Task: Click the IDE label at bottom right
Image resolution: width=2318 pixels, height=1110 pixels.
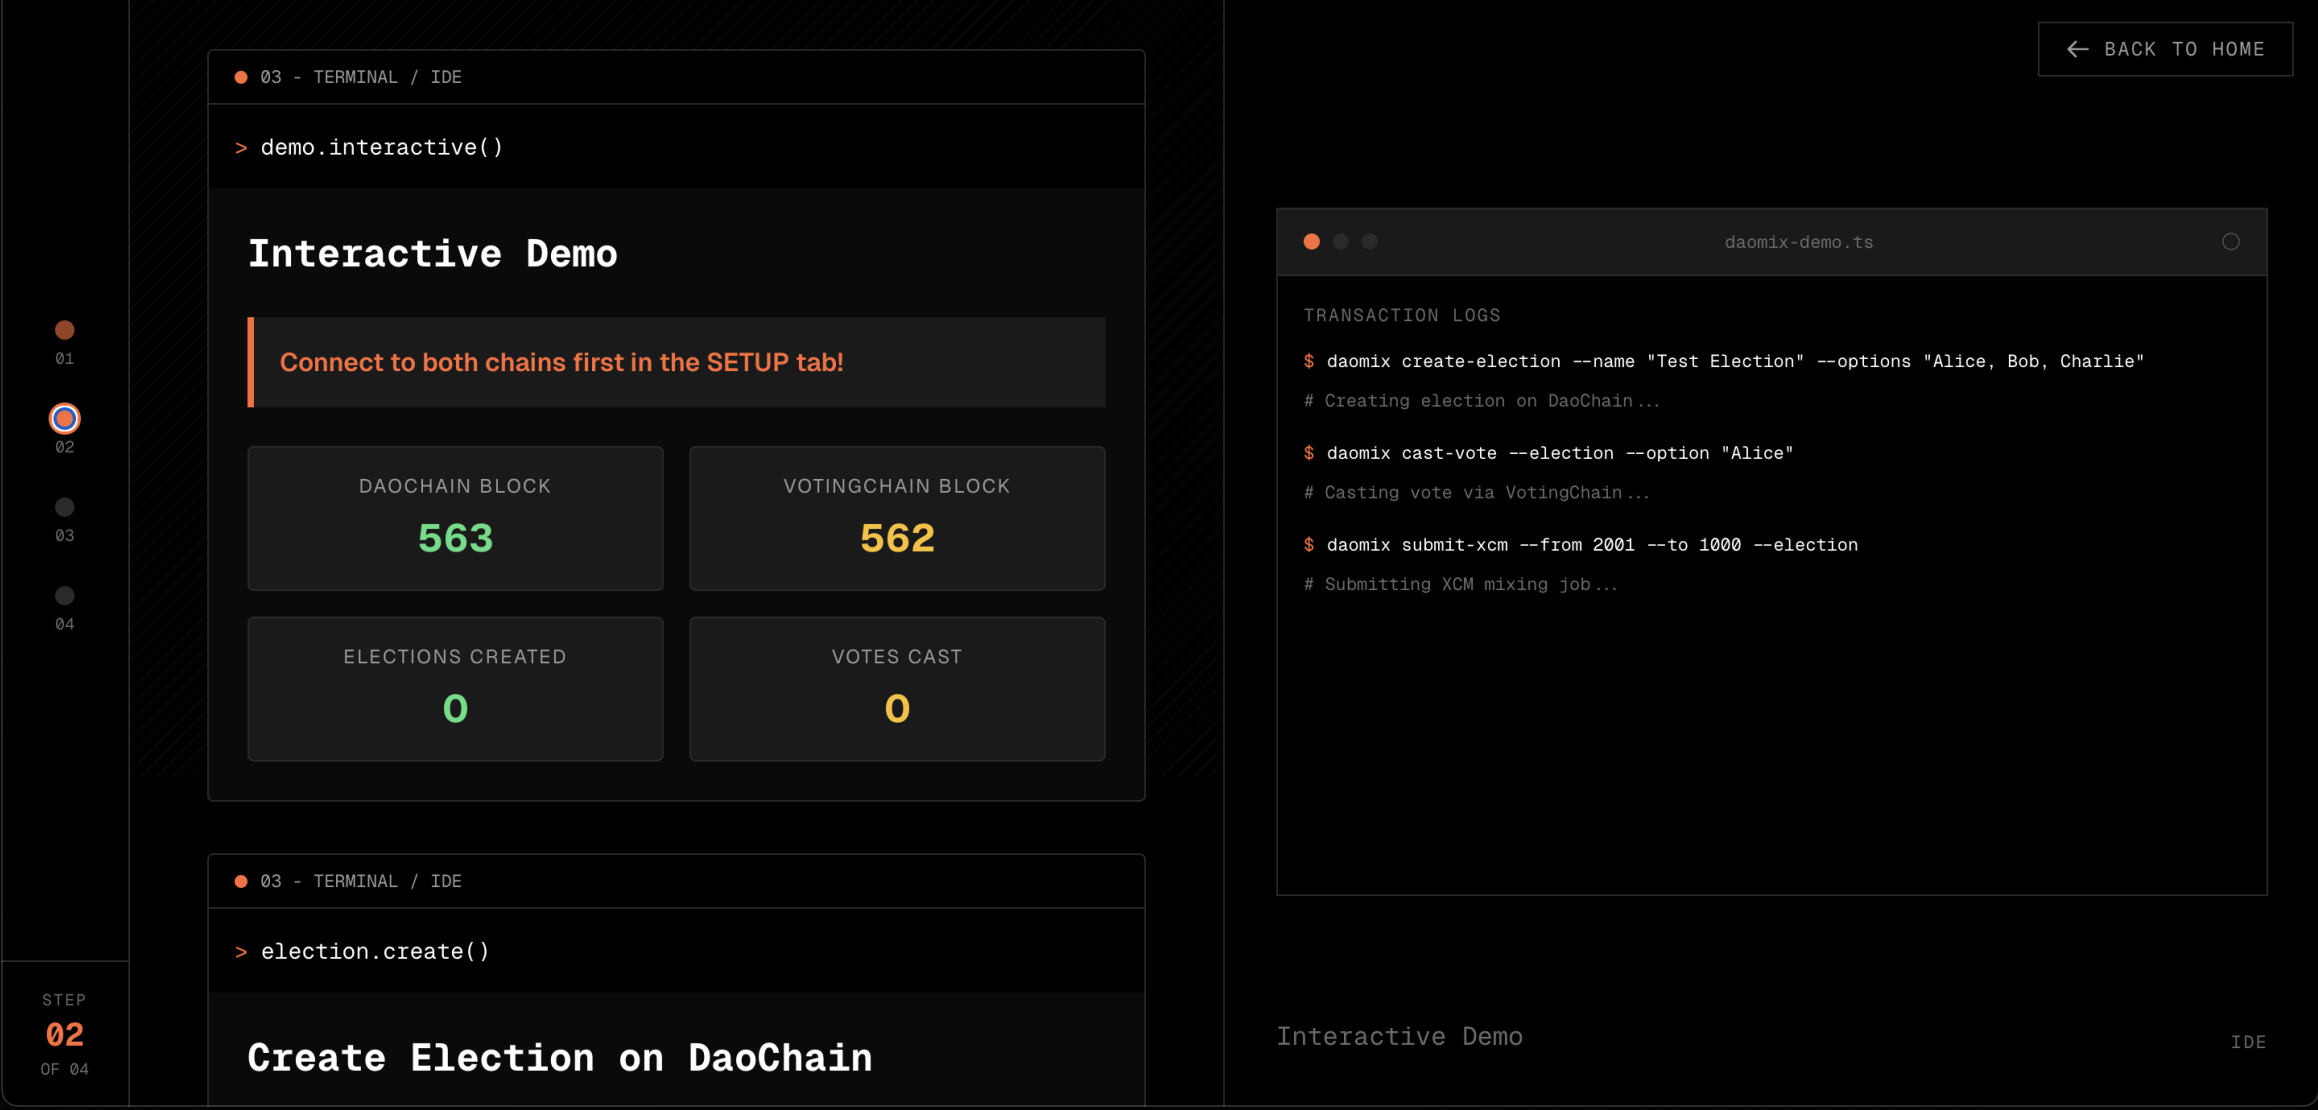Action: [2248, 1042]
